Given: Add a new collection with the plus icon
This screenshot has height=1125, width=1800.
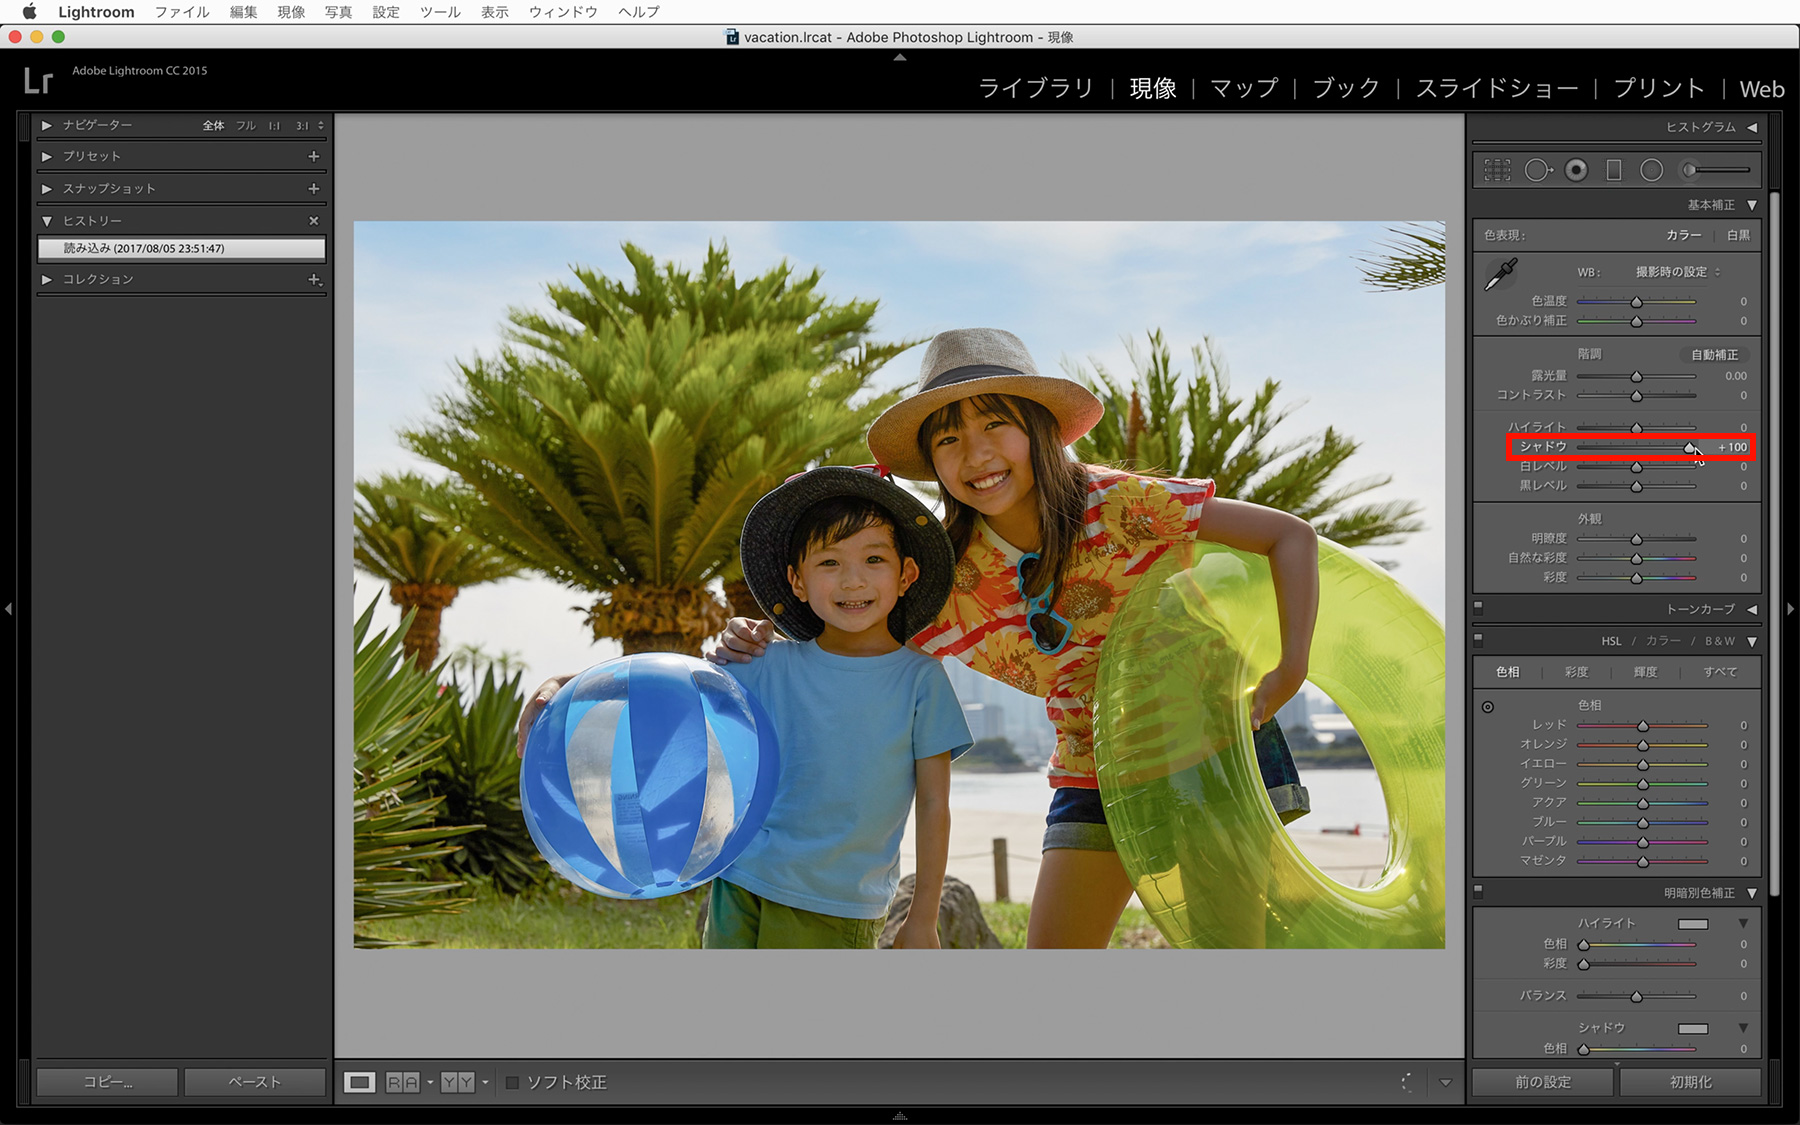Looking at the screenshot, I should click(x=314, y=279).
